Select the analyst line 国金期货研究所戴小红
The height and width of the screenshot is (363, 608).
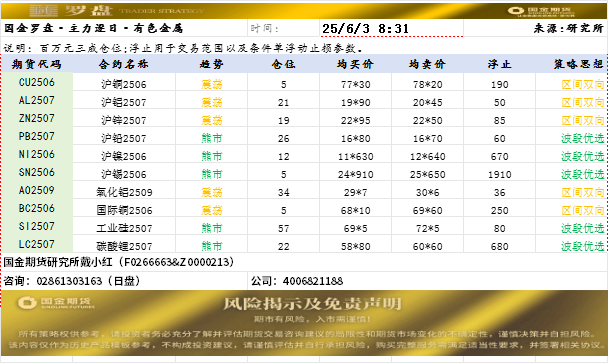point(119,262)
